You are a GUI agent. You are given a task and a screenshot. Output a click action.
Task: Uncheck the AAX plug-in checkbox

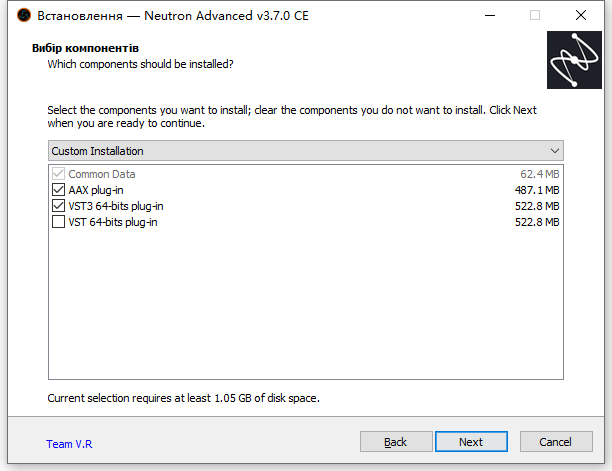(58, 190)
